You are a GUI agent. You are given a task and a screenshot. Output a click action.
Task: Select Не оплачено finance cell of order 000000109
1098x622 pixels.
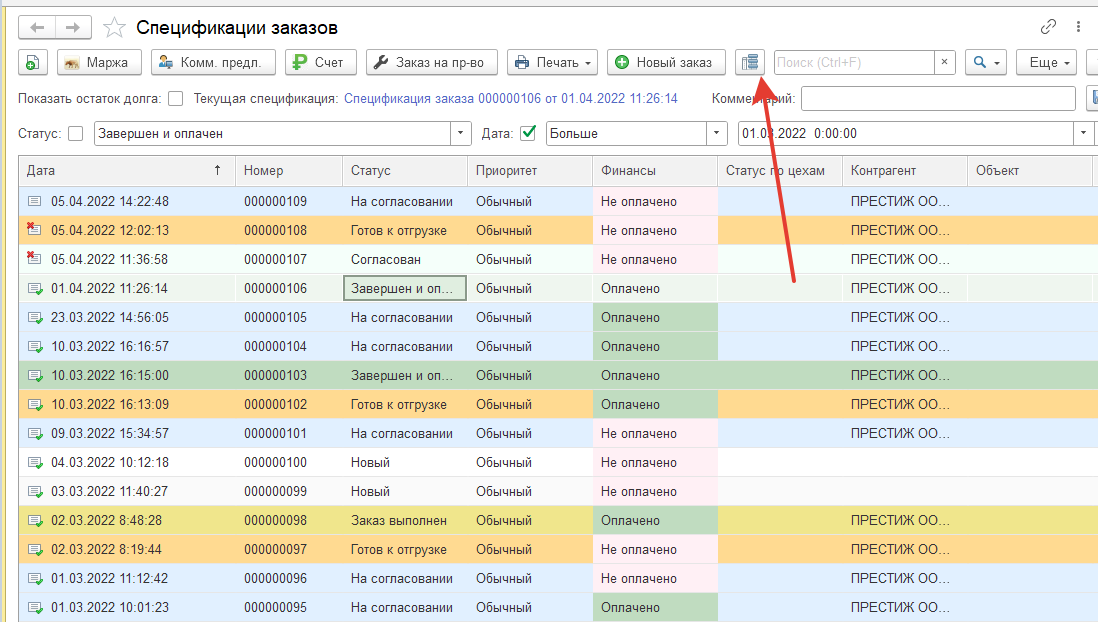pyautogui.click(x=655, y=201)
